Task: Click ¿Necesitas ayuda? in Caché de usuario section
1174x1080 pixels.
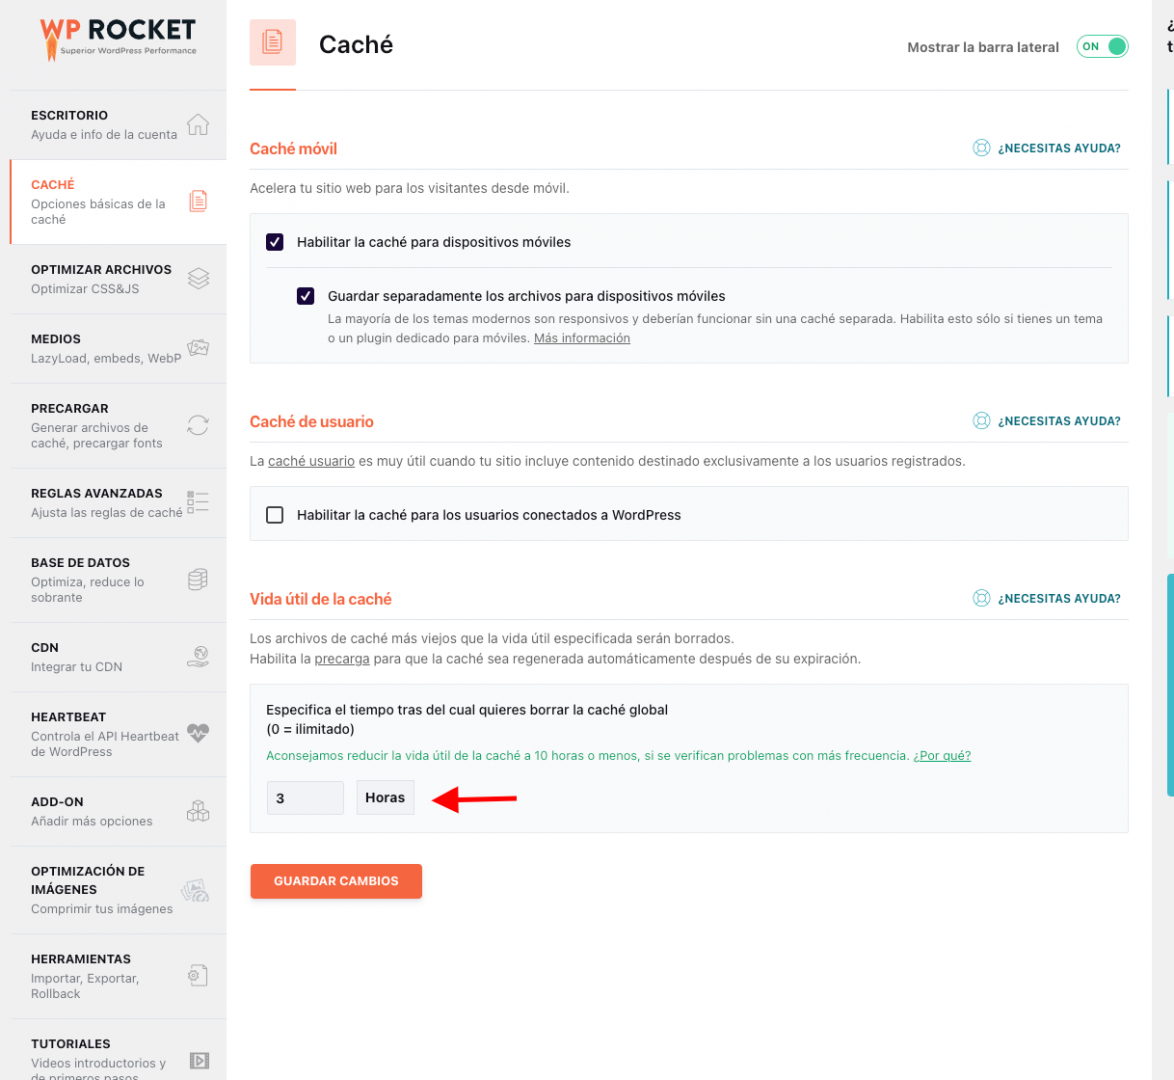Action: click(x=1059, y=420)
